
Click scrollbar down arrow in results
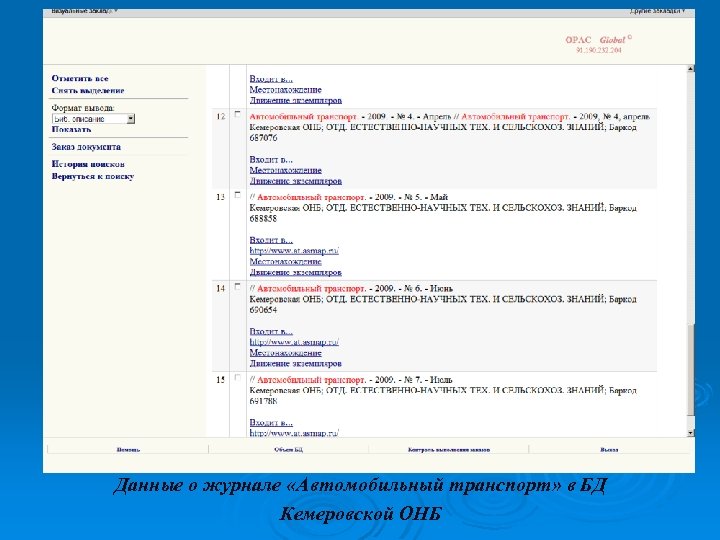point(691,433)
